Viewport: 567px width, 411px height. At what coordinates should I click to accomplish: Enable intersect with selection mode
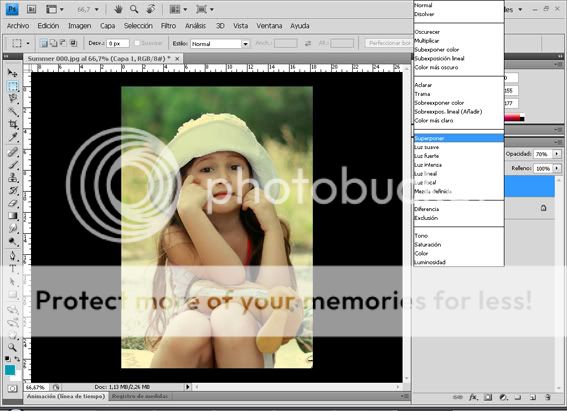[x=73, y=43]
